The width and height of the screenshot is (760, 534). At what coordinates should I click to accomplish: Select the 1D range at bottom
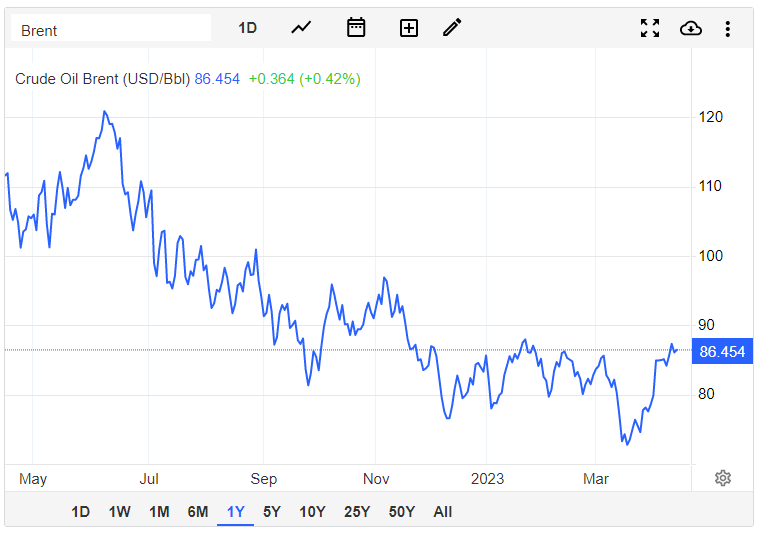pyautogui.click(x=80, y=512)
